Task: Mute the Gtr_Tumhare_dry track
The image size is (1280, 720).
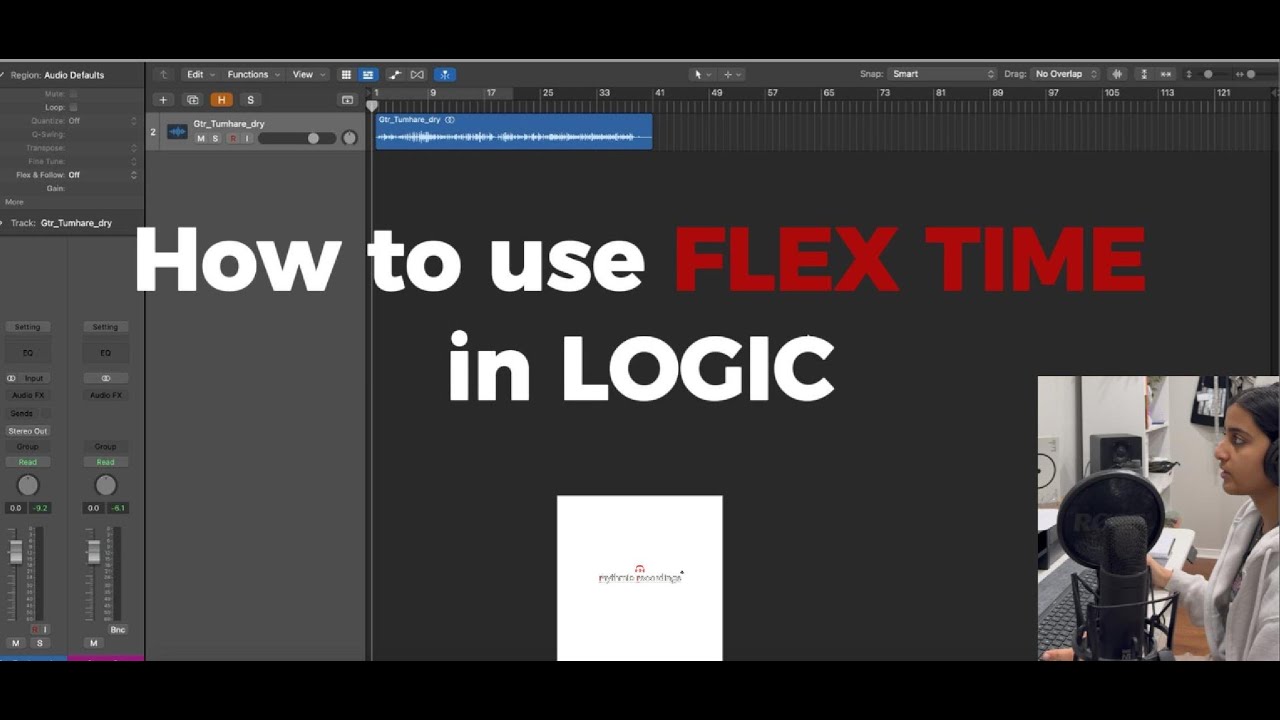Action: click(201, 139)
